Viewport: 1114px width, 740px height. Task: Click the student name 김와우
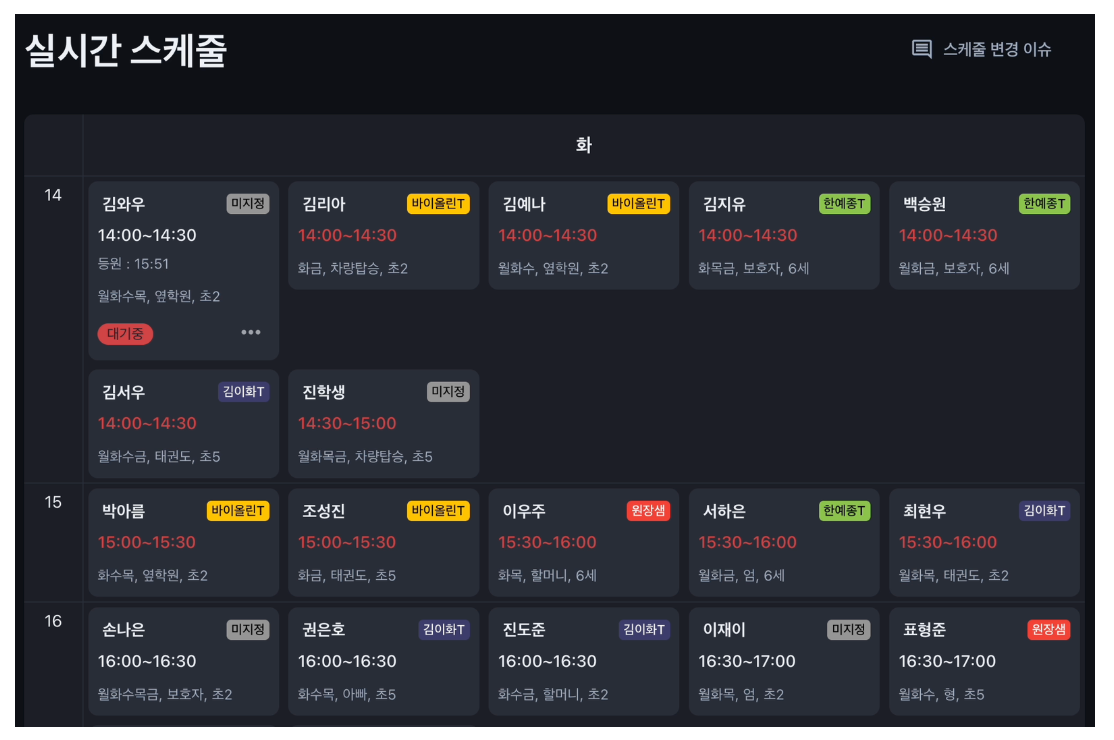point(124,205)
